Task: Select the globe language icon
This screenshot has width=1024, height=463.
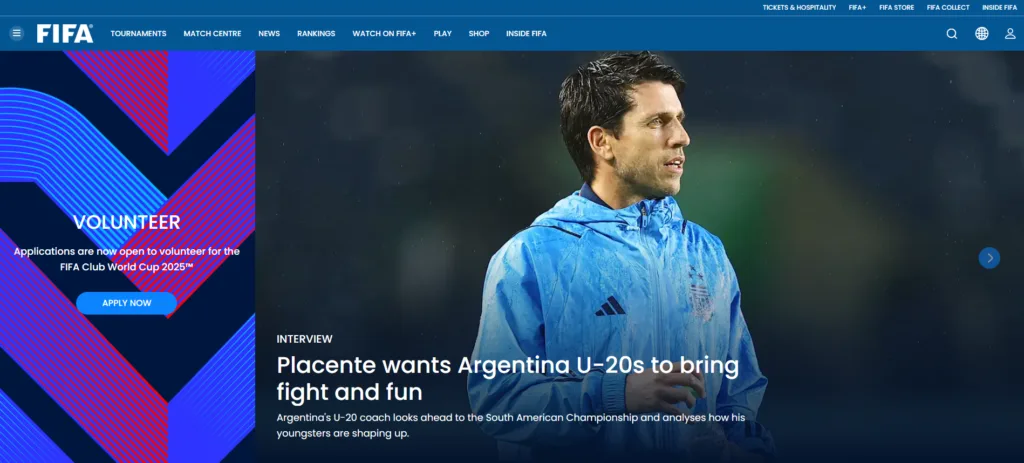Action: (982, 33)
